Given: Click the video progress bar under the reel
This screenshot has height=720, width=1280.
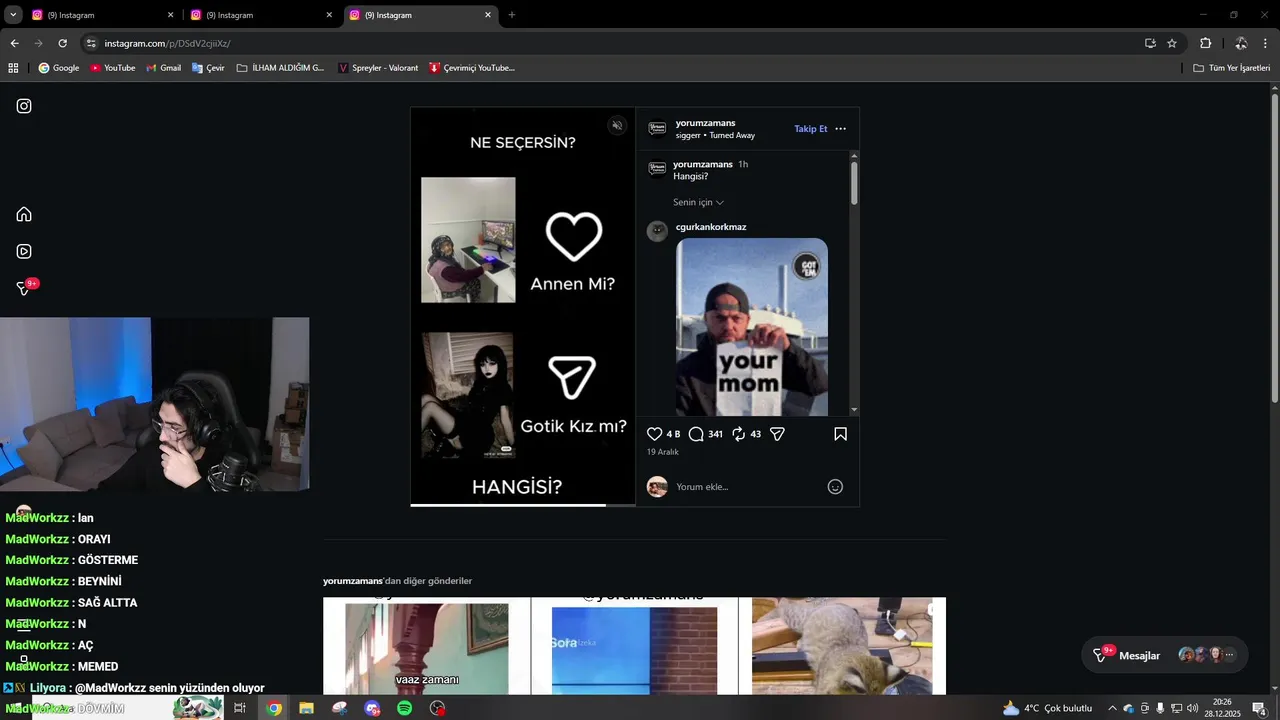Looking at the screenshot, I should pos(523,505).
